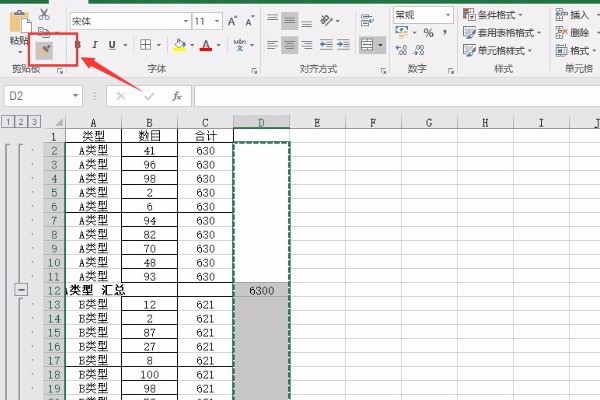The image size is (600, 400).
Task: Click the Format Painter brush icon
Action: pyautogui.click(x=44, y=47)
